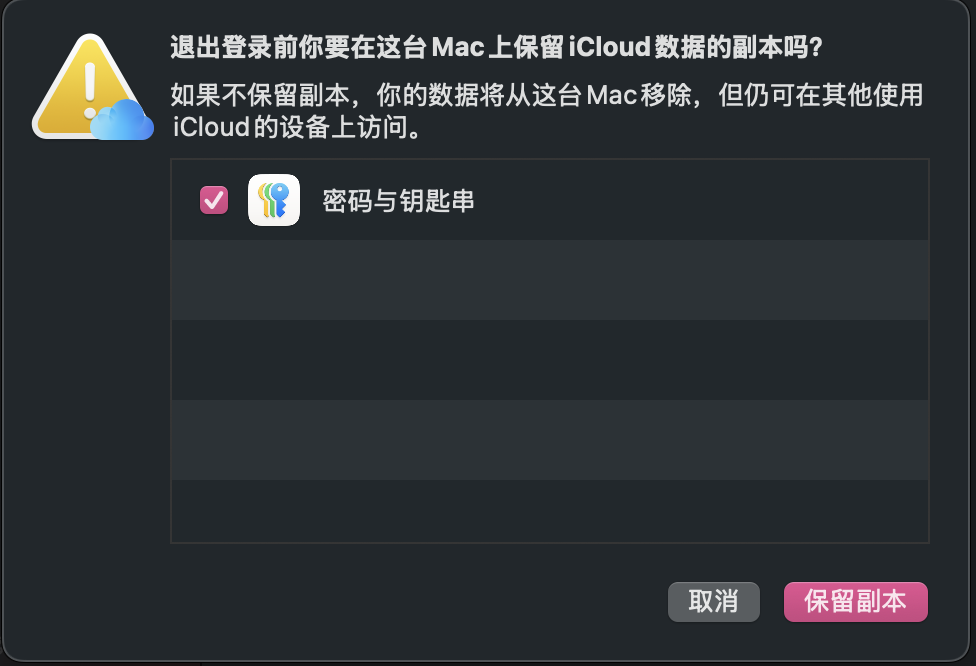Click the lower lighter empty list row
The width and height of the screenshot is (976, 666).
(550, 440)
